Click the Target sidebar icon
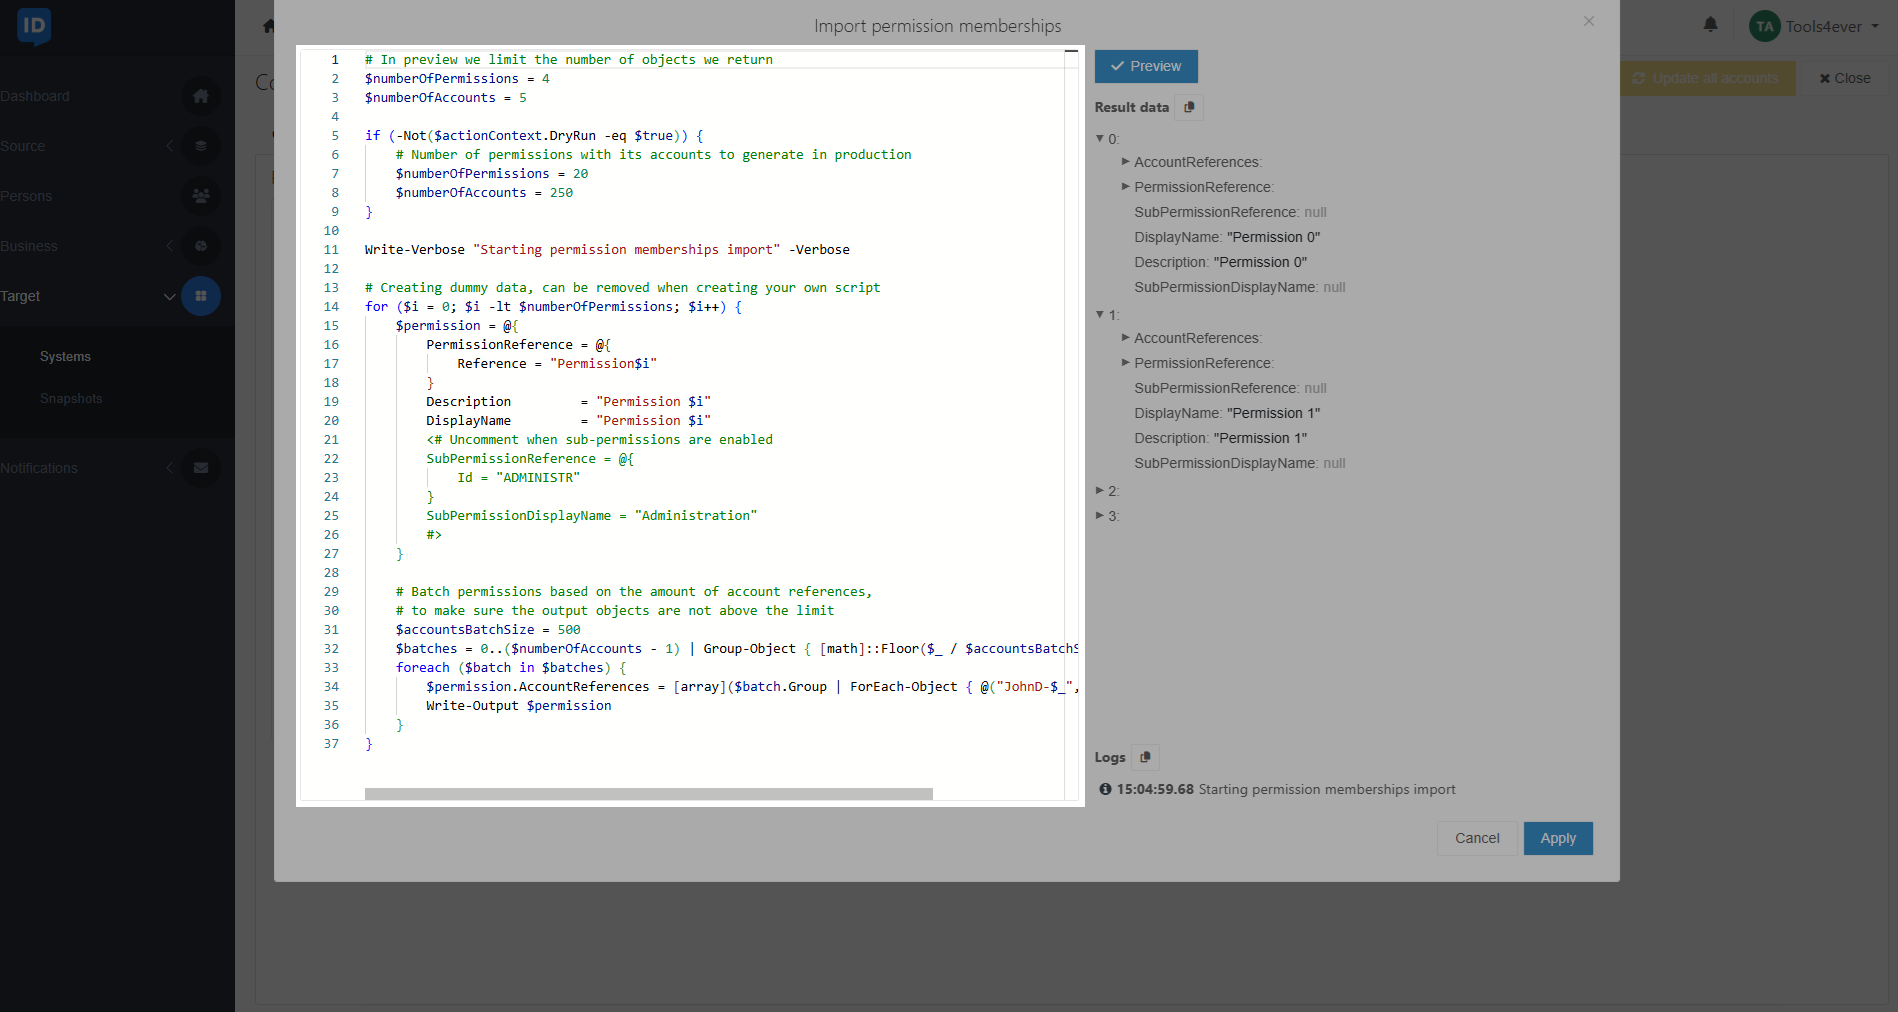This screenshot has width=1898, height=1012. [x=201, y=296]
